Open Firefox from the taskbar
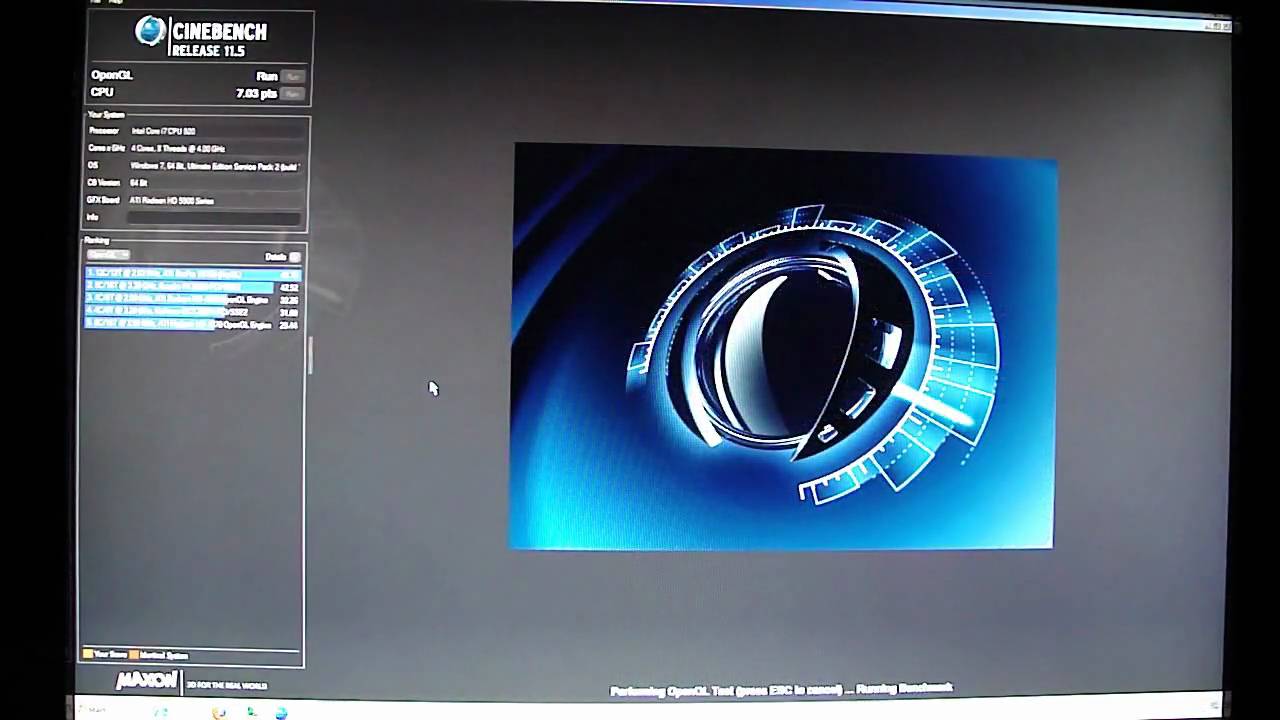 [219, 712]
